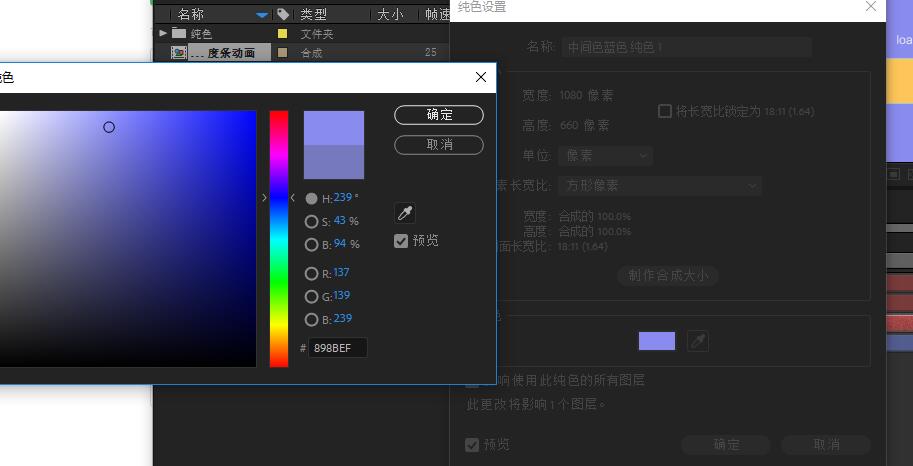This screenshot has width=913, height=466.
Task: Click the new color preview swatch
Action: (x=334, y=128)
